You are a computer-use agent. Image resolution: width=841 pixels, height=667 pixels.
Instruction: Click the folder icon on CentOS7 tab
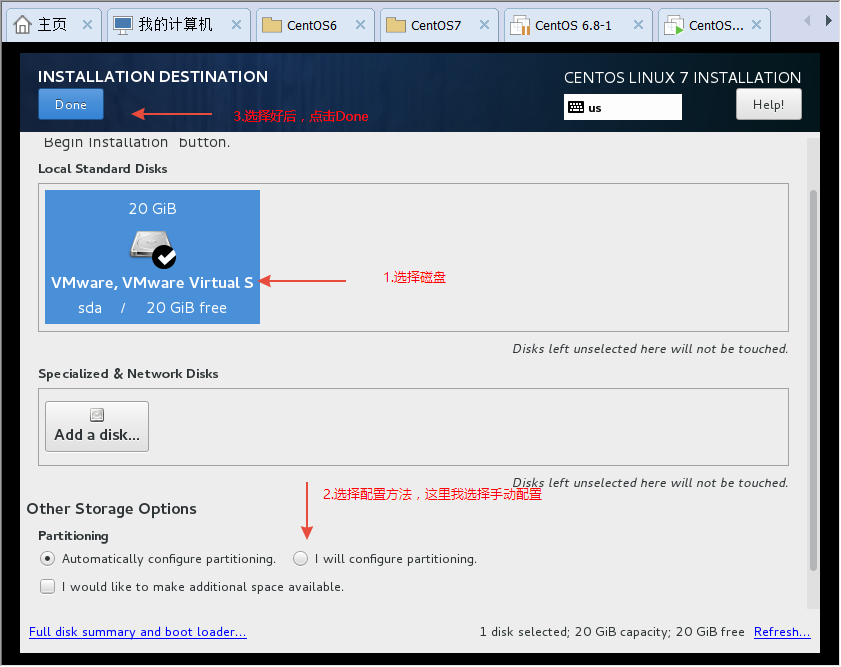click(x=396, y=25)
